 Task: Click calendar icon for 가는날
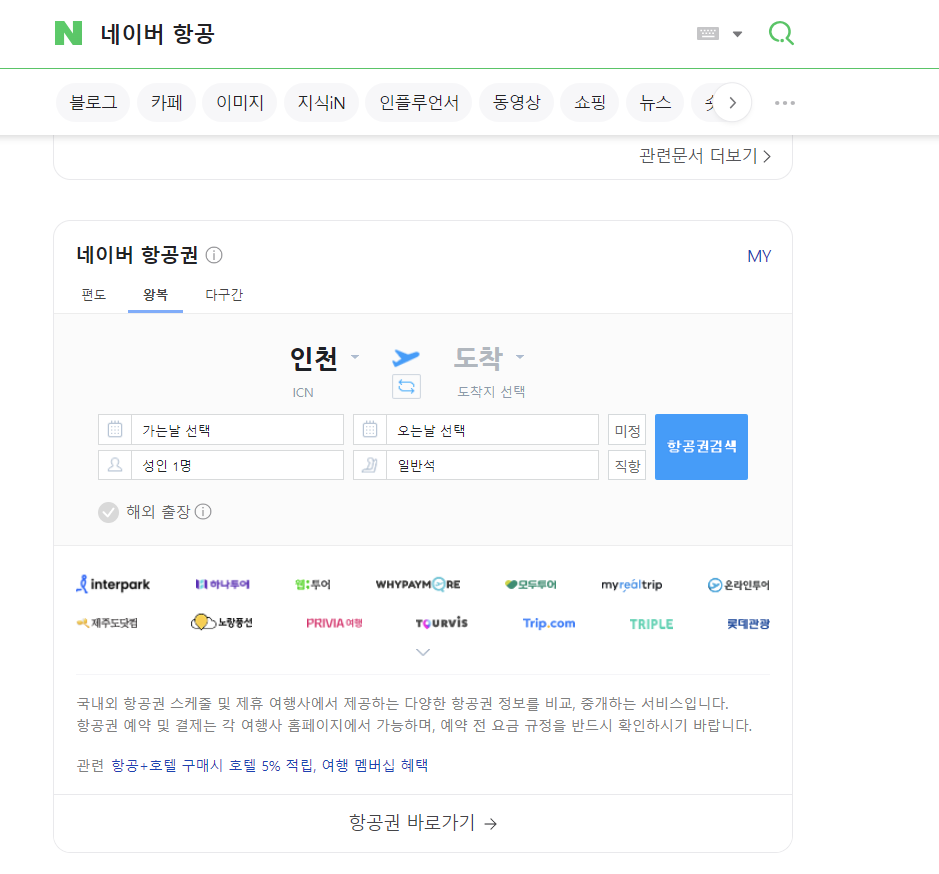click(115, 430)
